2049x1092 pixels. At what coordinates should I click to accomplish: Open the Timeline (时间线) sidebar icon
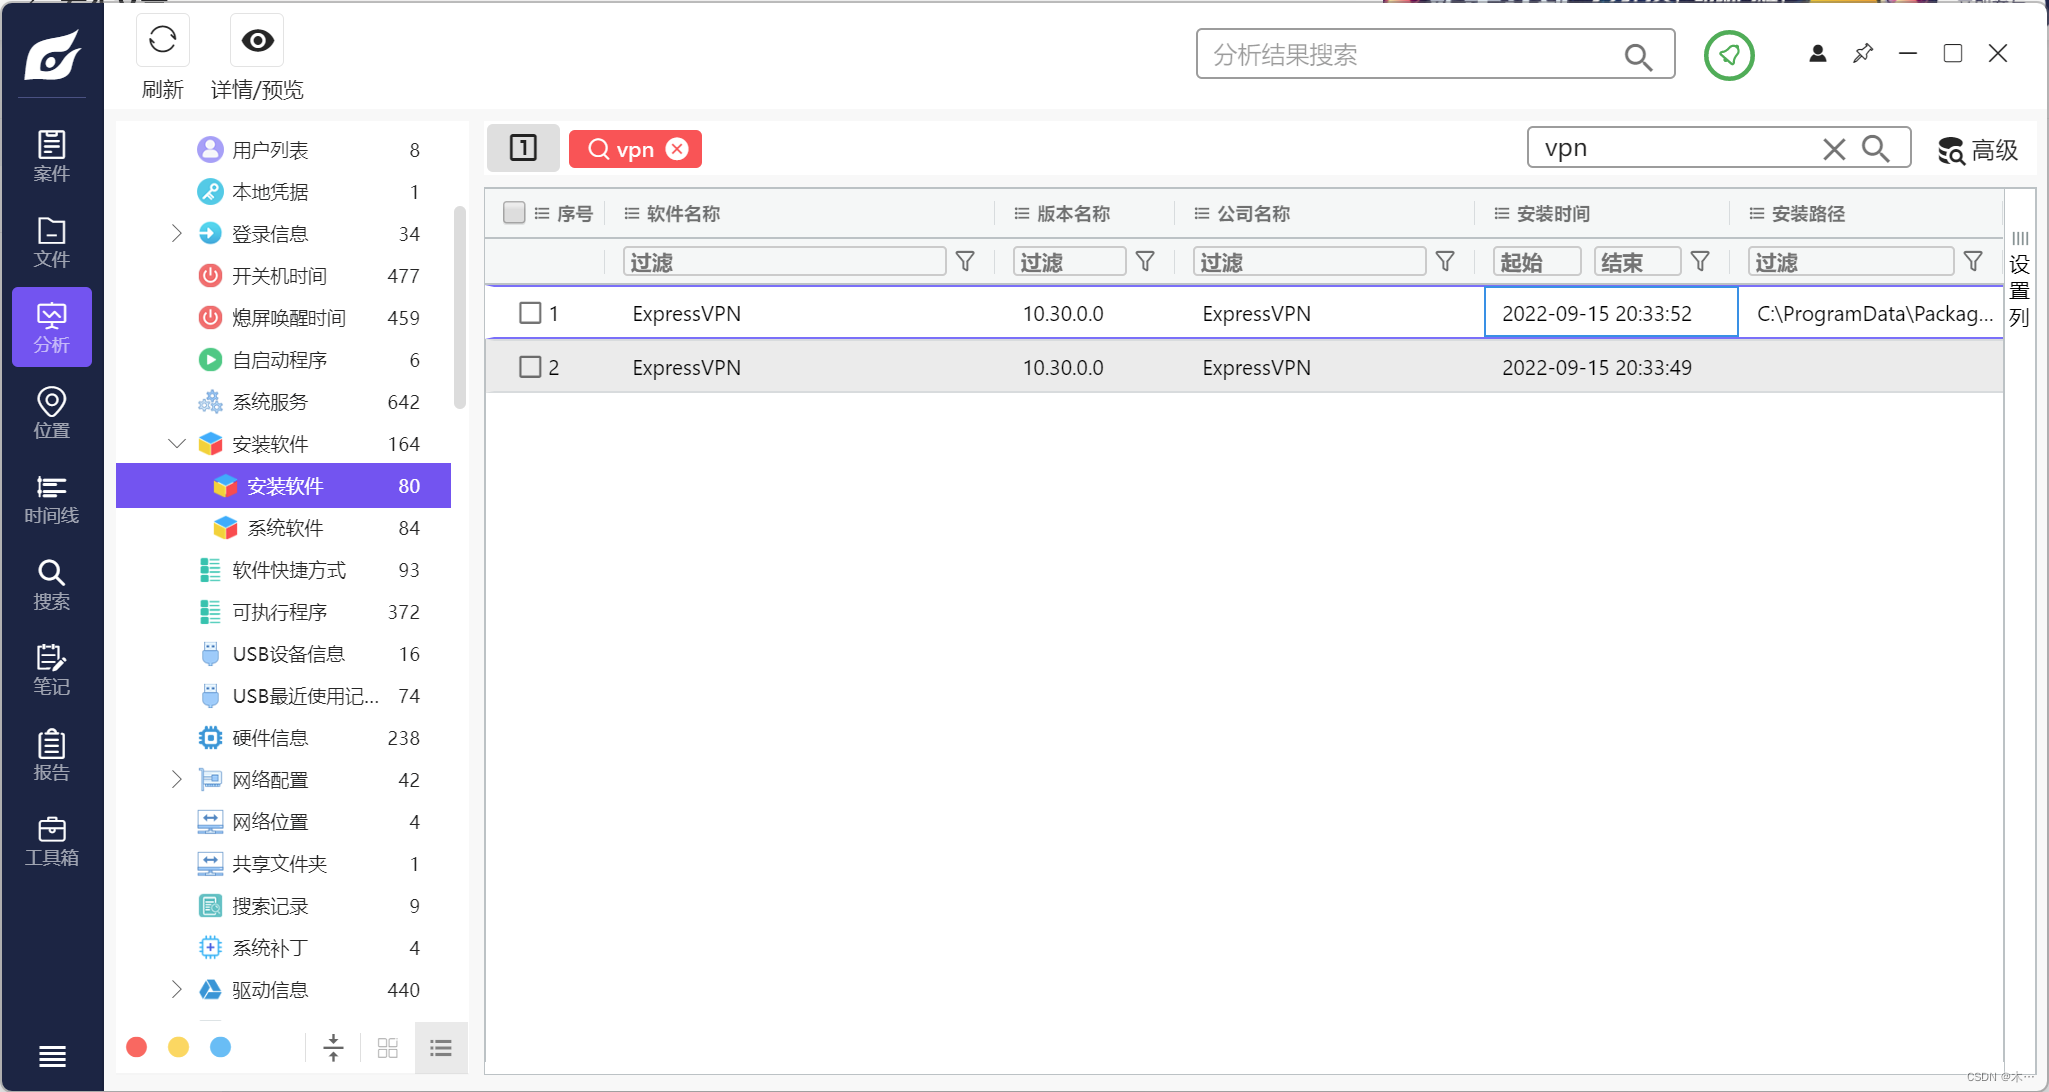pyautogui.click(x=51, y=499)
